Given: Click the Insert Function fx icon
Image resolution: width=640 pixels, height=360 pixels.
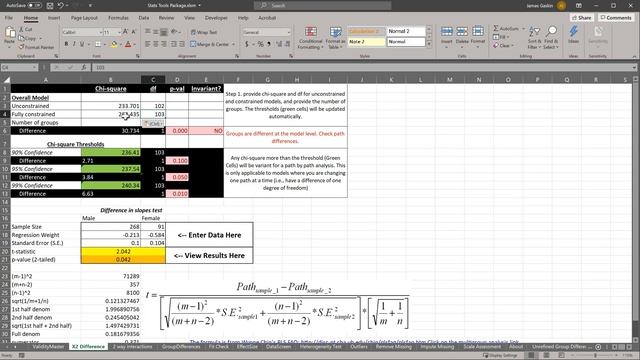Looking at the screenshot, I should pos(83,67).
